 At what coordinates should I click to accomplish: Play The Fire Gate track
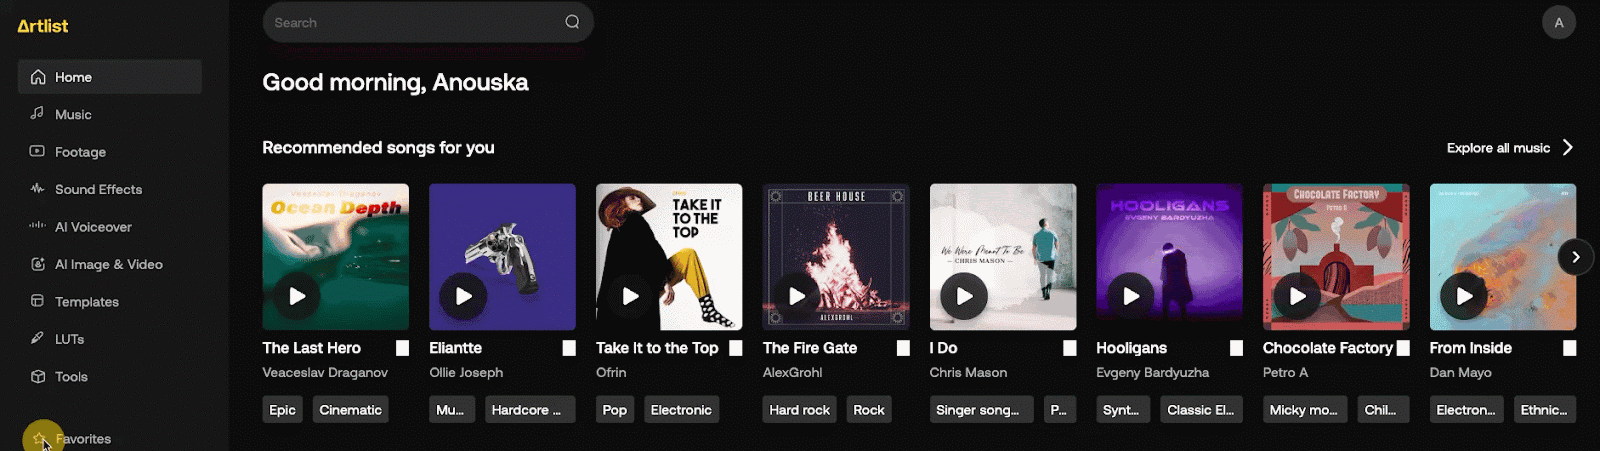tap(797, 296)
